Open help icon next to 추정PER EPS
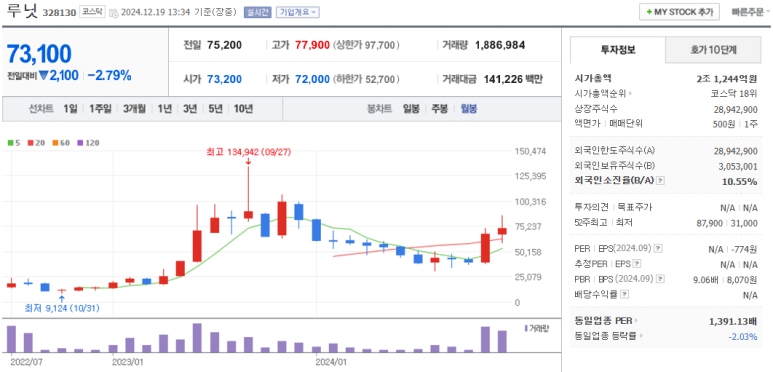This screenshot has height=372, width=773. [x=637, y=264]
